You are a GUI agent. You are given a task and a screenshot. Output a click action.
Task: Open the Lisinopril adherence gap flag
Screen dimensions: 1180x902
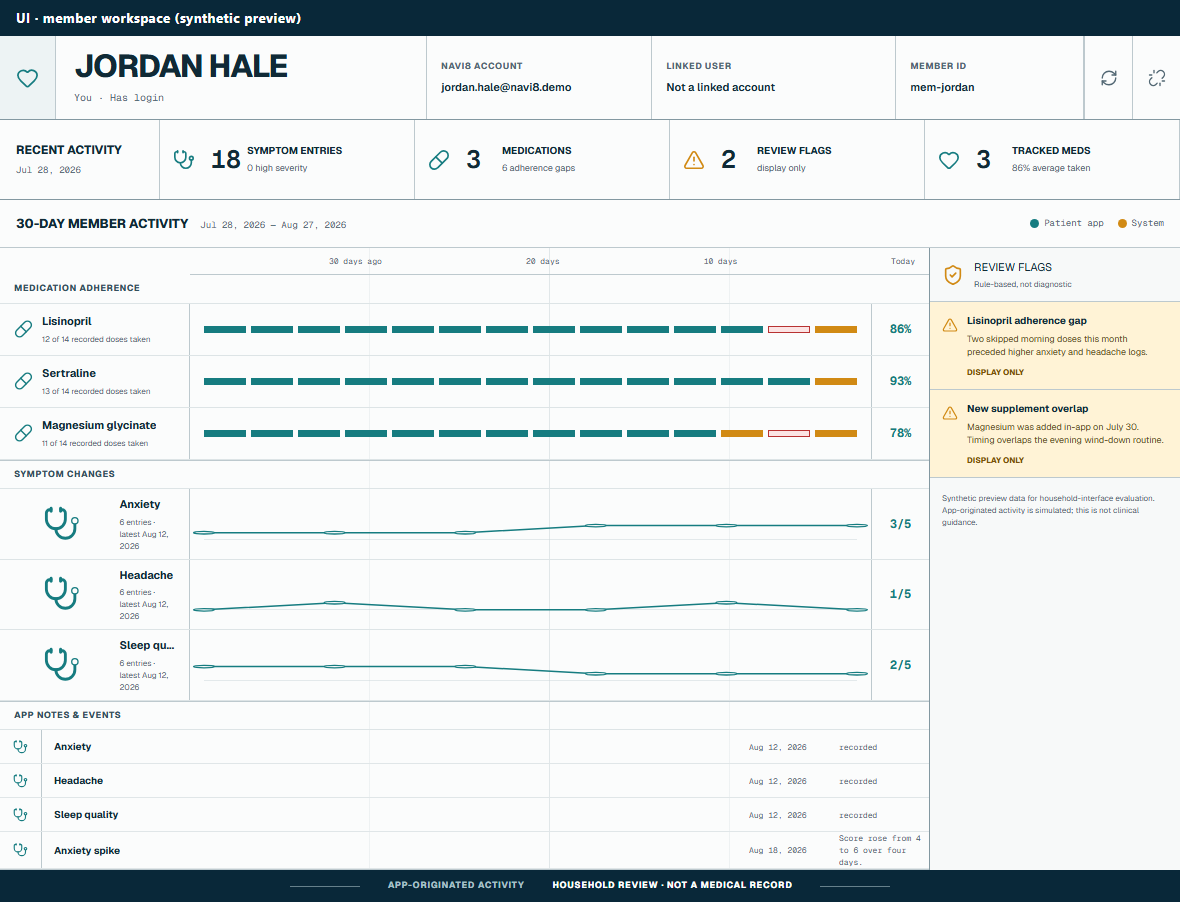(x=1054, y=346)
